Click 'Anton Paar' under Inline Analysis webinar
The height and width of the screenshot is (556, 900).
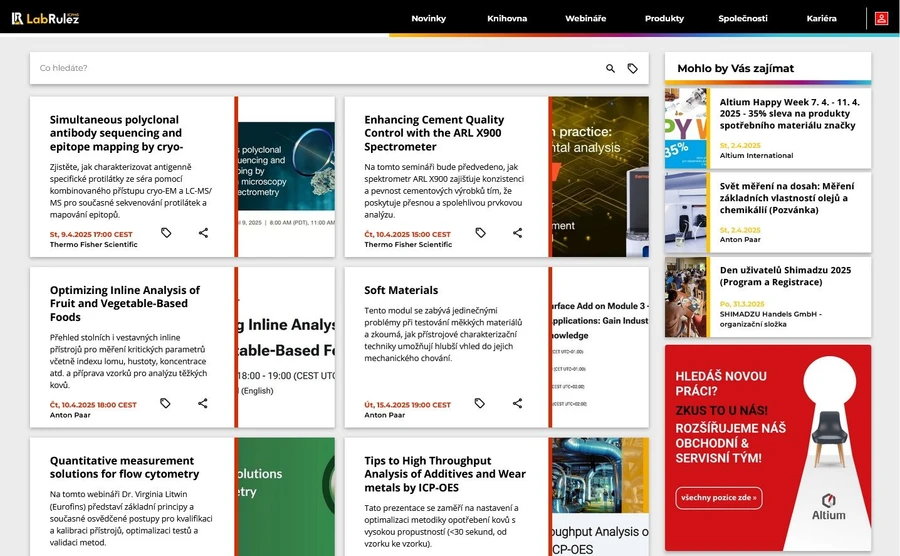[70, 415]
